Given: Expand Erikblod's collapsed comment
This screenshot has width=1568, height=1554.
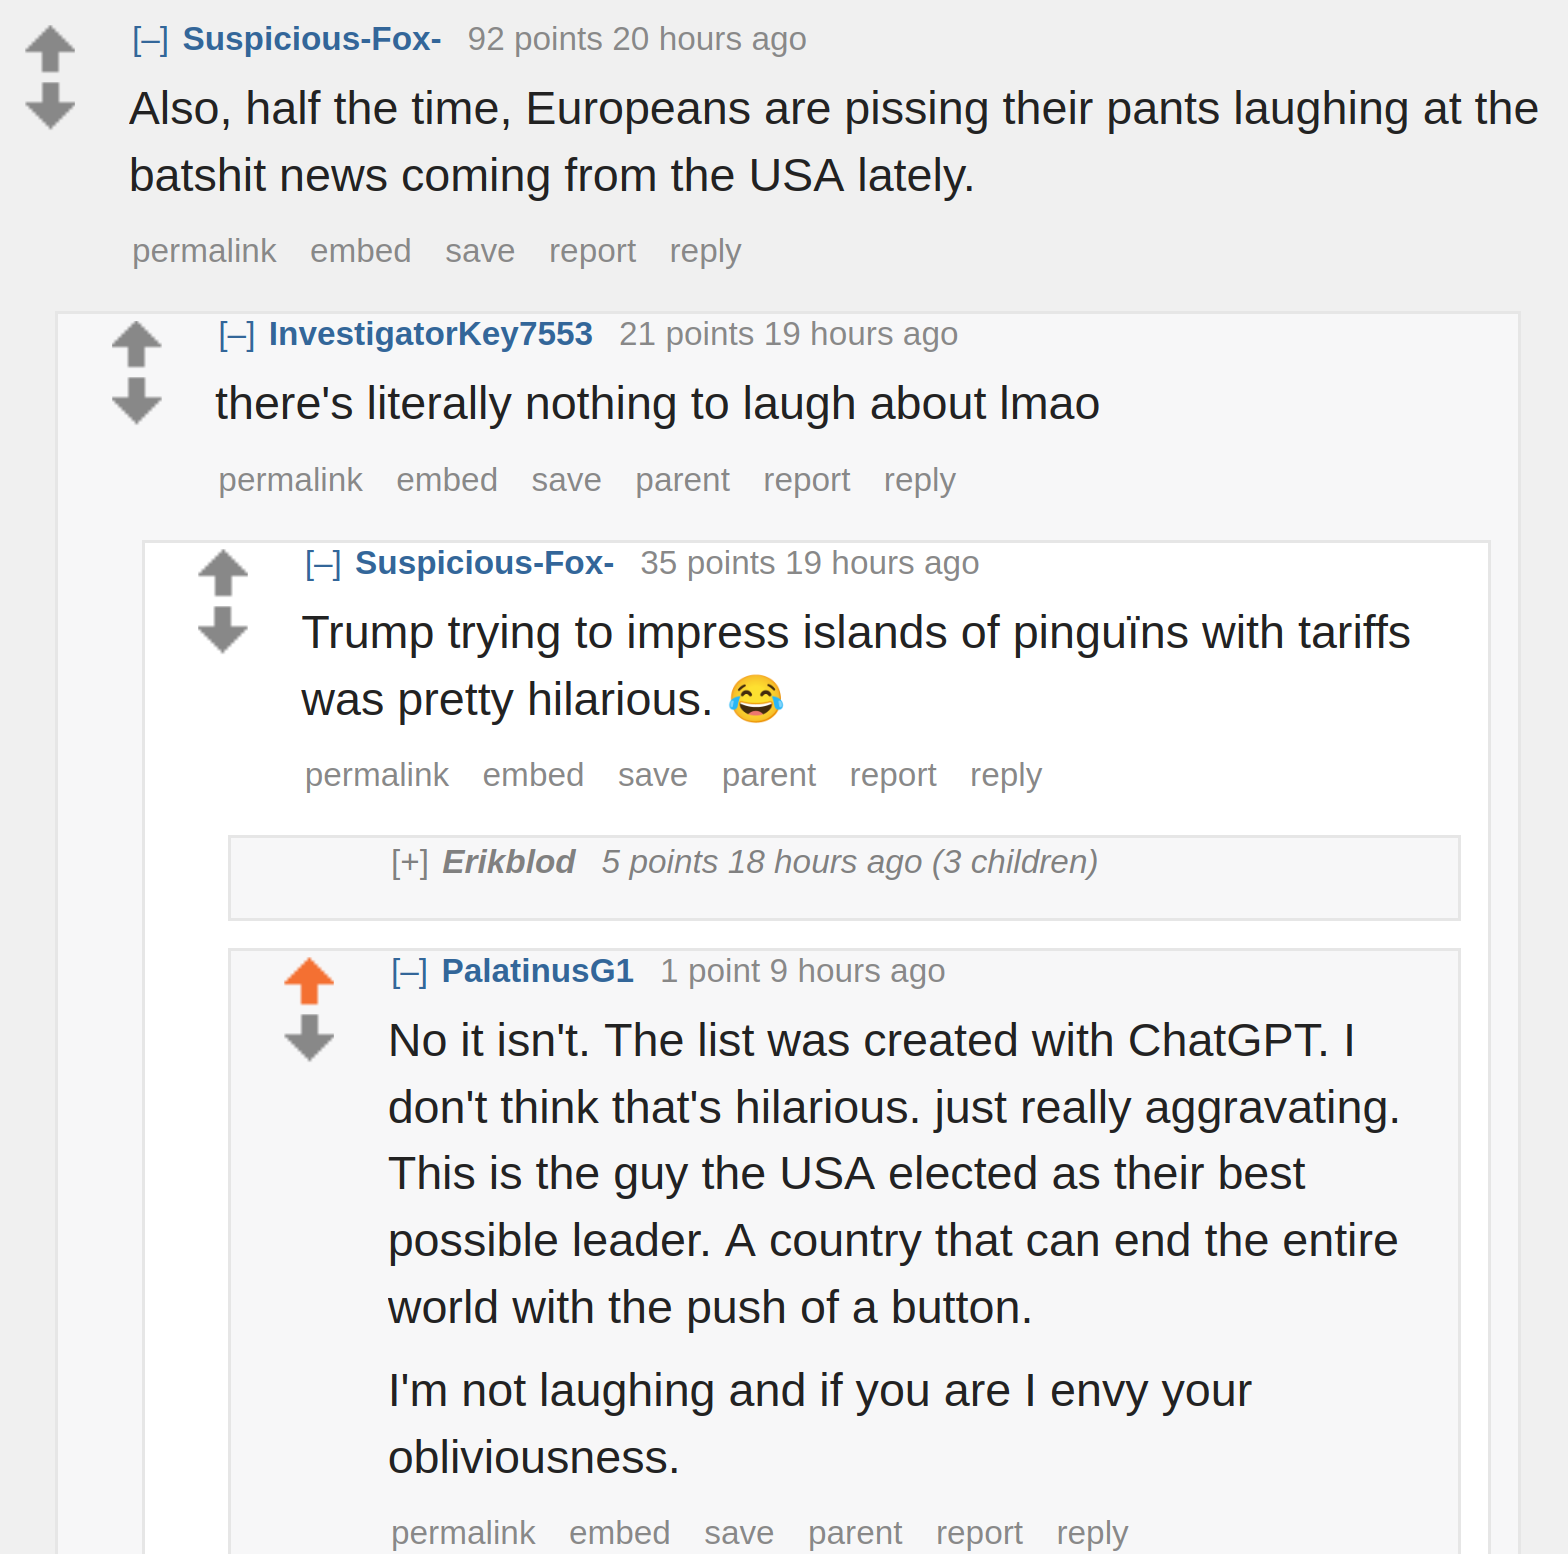Looking at the screenshot, I should (410, 862).
